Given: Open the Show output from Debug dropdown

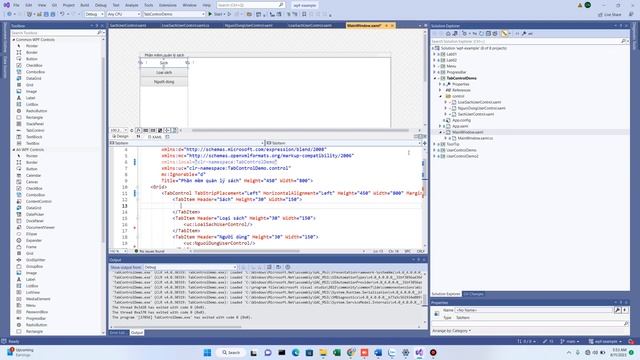Looking at the screenshot, I should (190, 267).
